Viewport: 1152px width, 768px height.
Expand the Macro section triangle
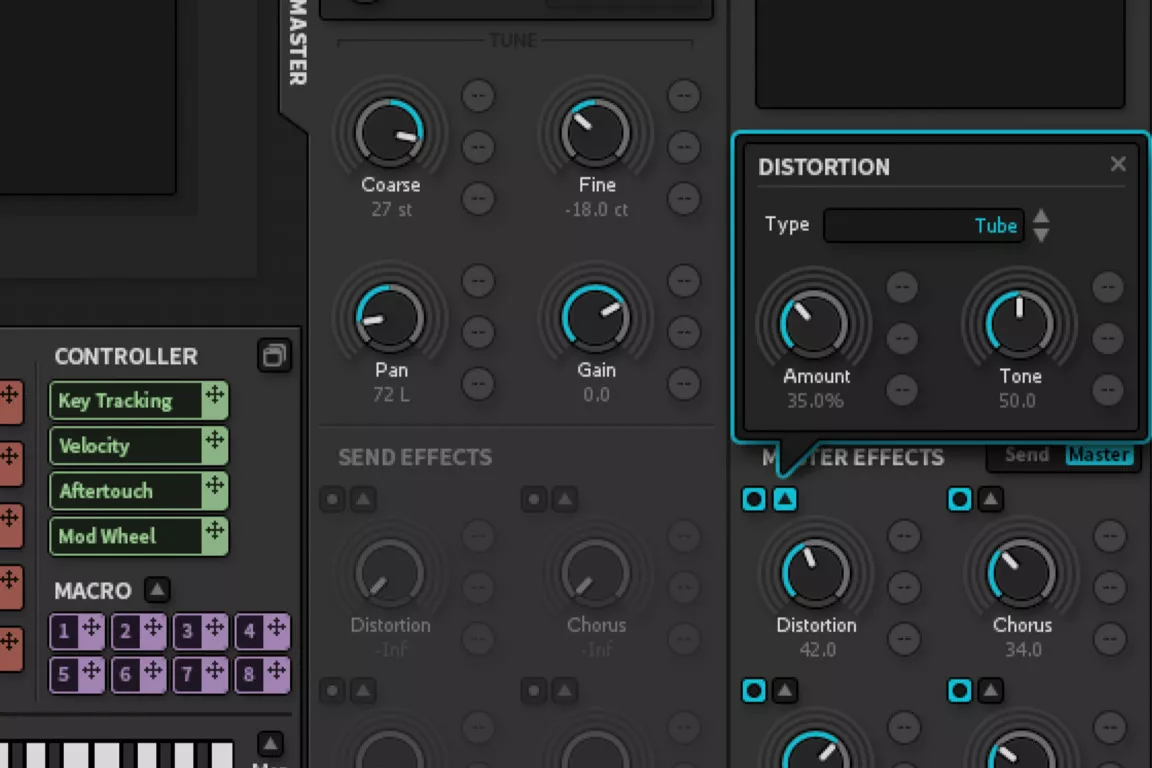[x=157, y=590]
